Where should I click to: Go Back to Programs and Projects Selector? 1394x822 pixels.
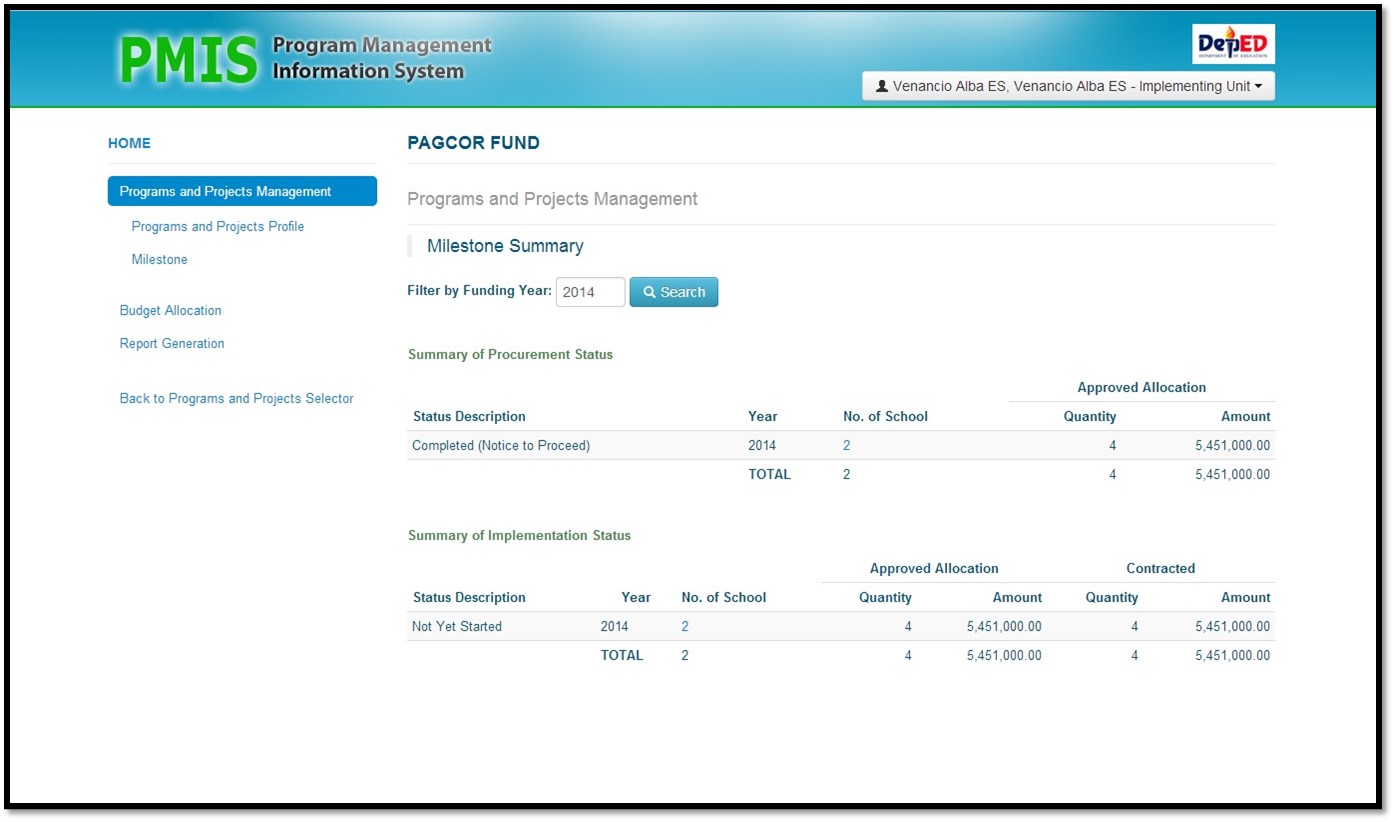[236, 398]
